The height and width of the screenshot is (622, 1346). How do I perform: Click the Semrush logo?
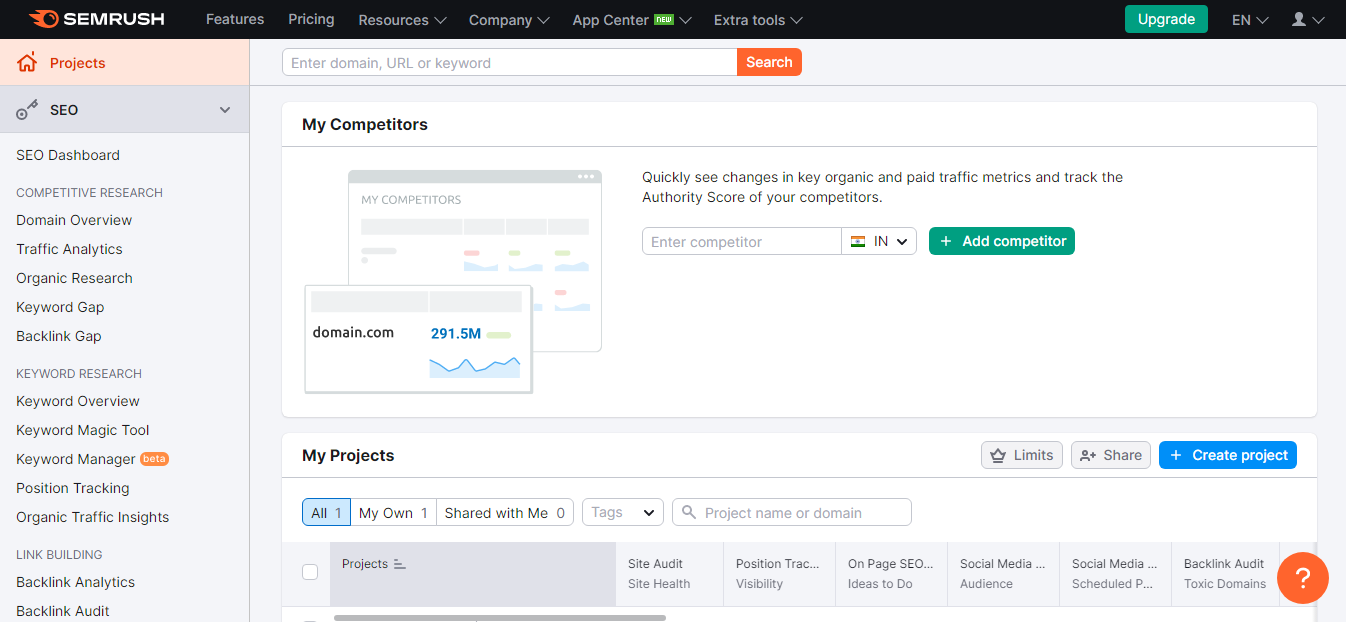(x=96, y=19)
